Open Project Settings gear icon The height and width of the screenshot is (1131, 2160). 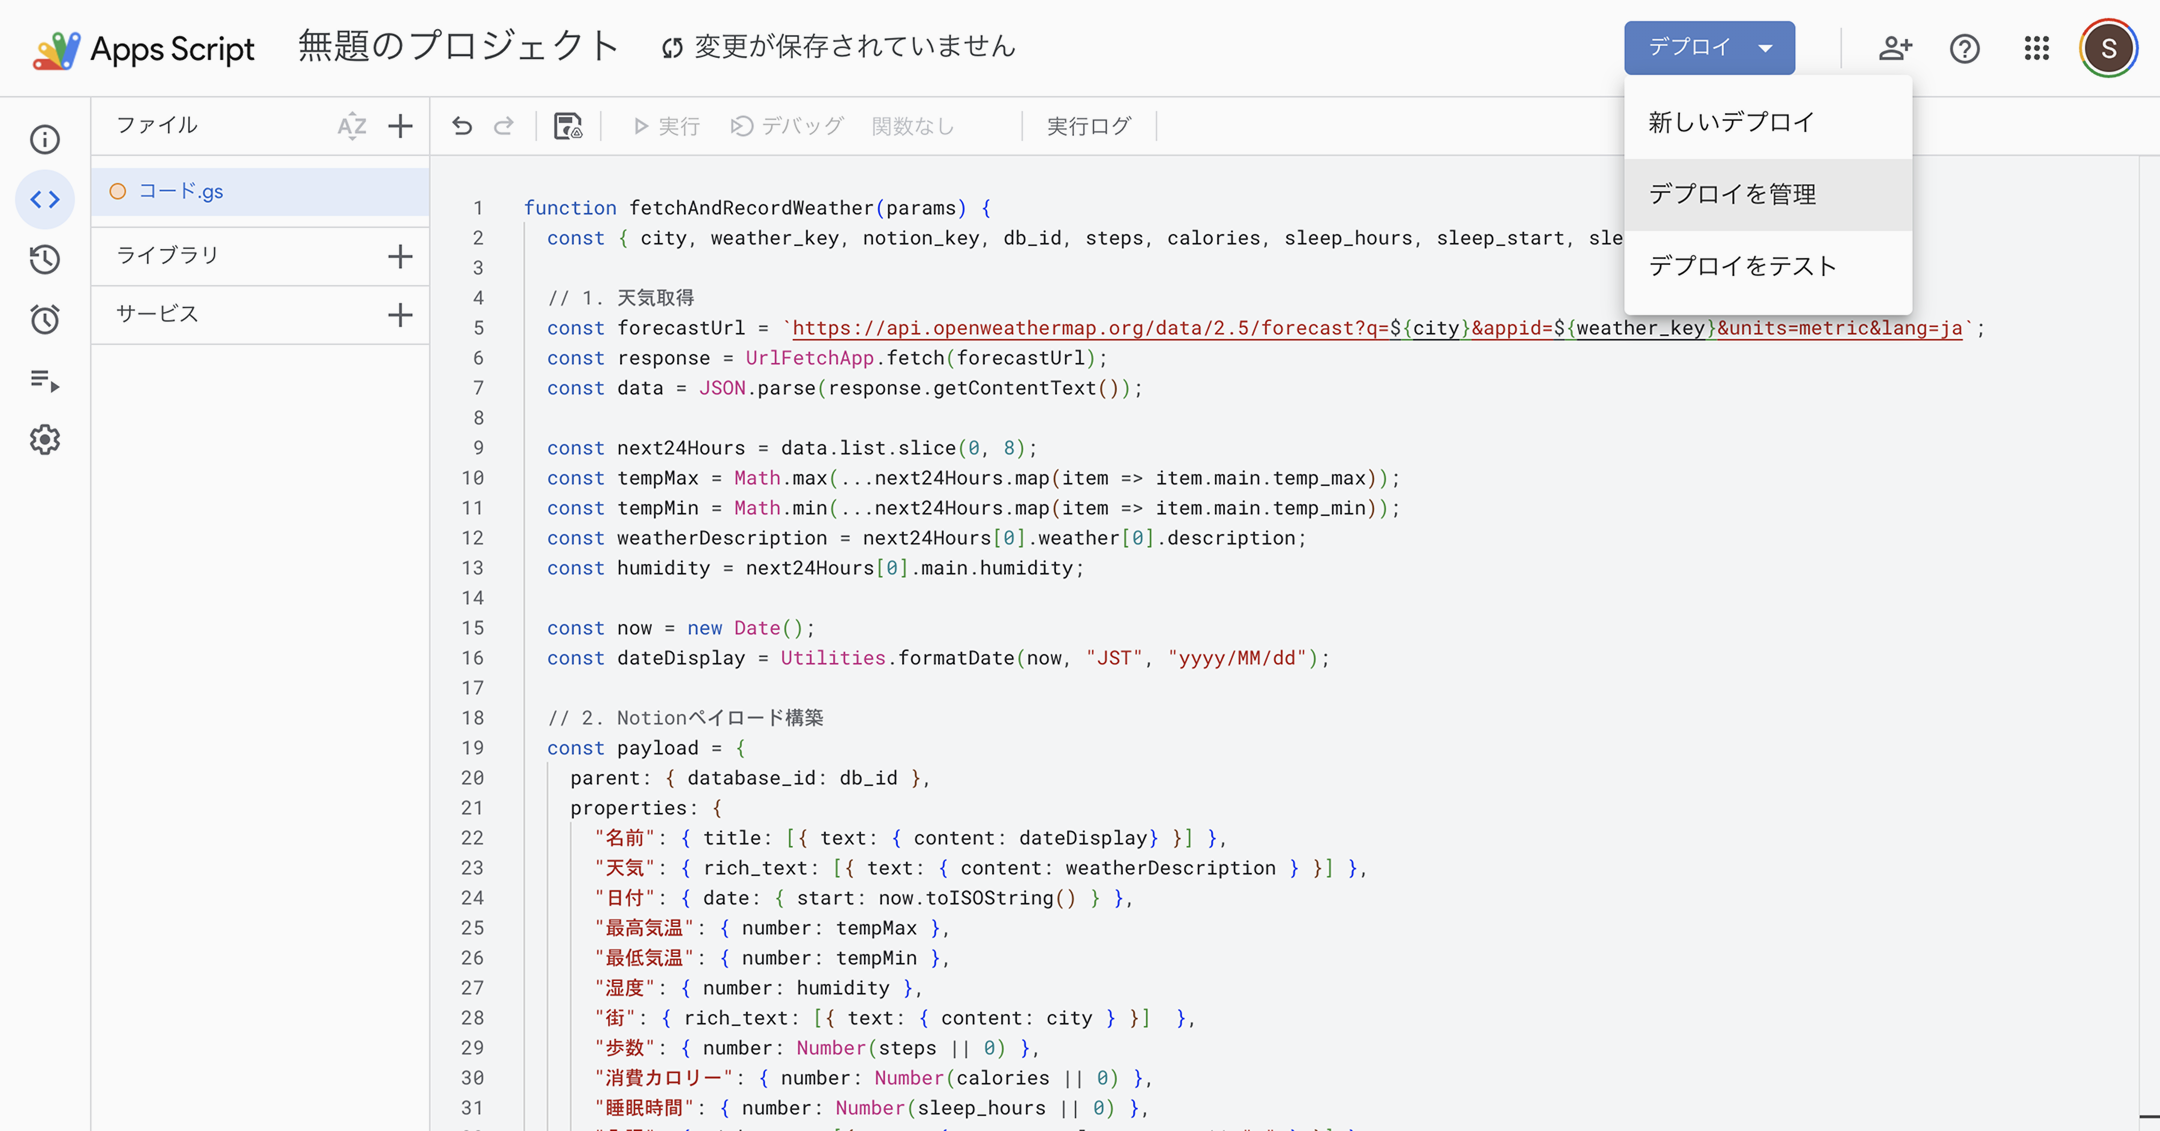[45, 440]
